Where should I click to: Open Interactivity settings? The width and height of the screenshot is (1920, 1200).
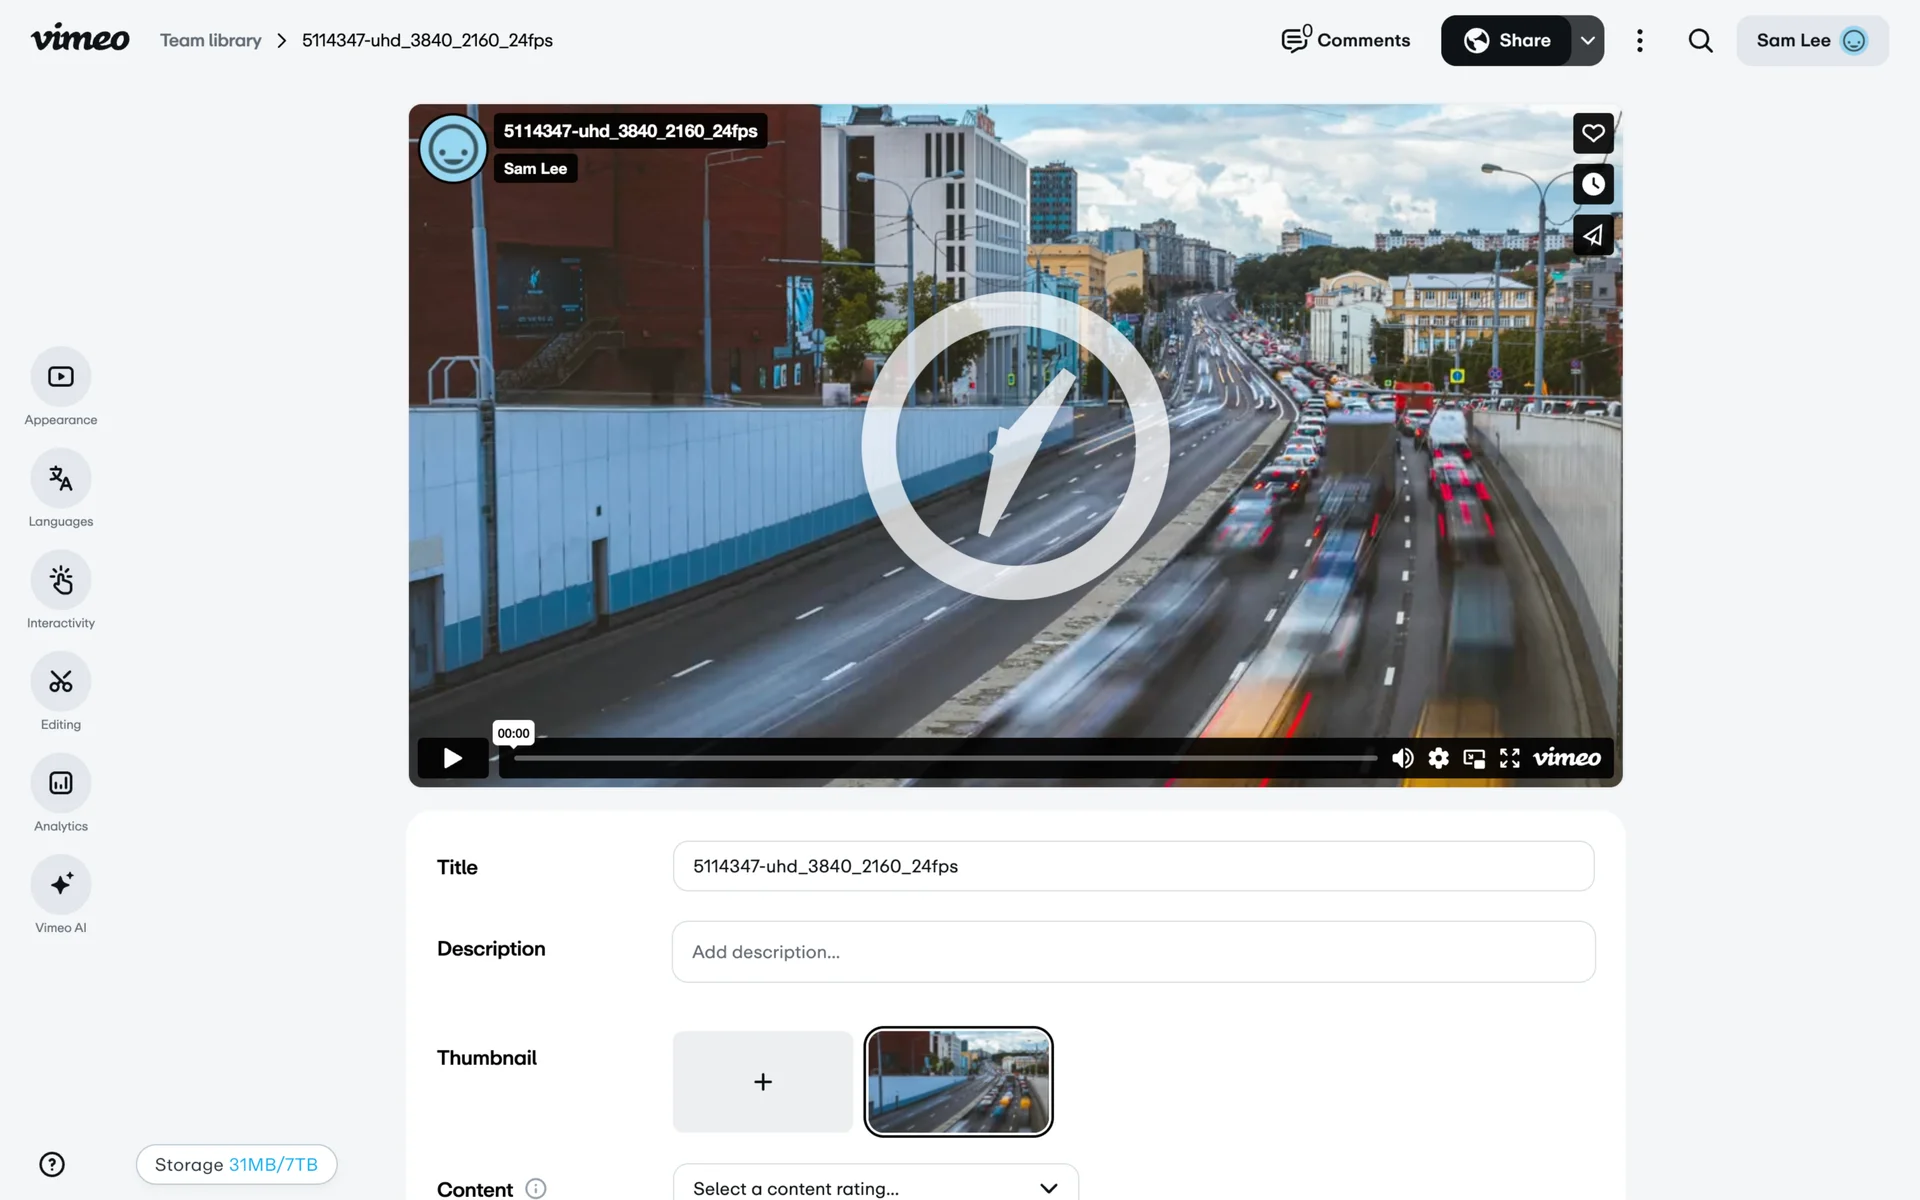61,580
